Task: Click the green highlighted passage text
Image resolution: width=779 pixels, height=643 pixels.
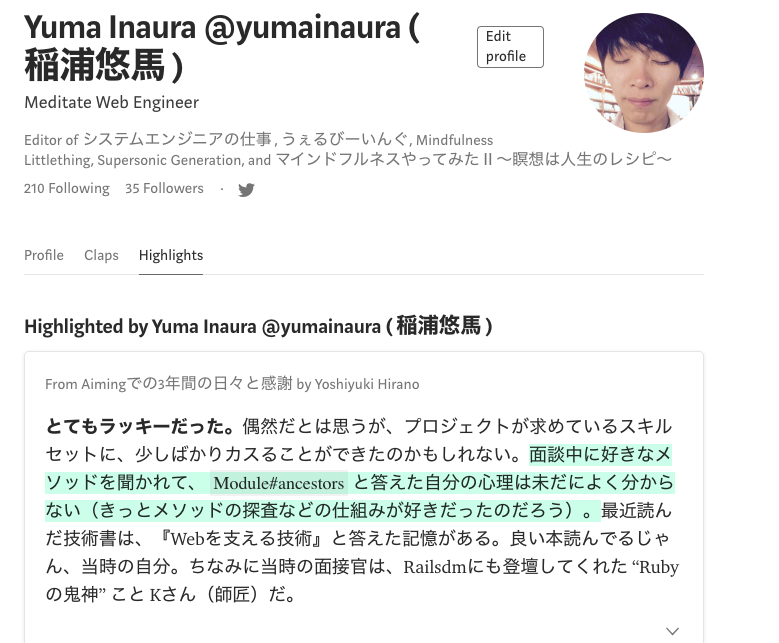Action: [x=359, y=482]
